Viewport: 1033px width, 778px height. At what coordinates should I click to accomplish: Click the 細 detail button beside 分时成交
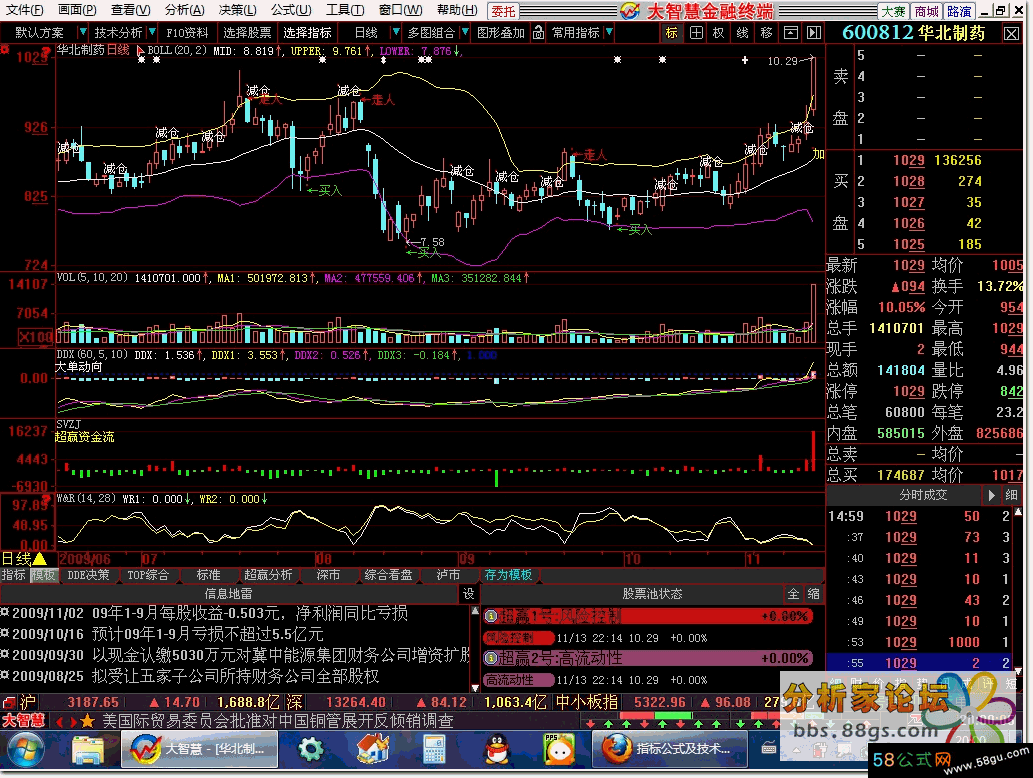point(1012,495)
